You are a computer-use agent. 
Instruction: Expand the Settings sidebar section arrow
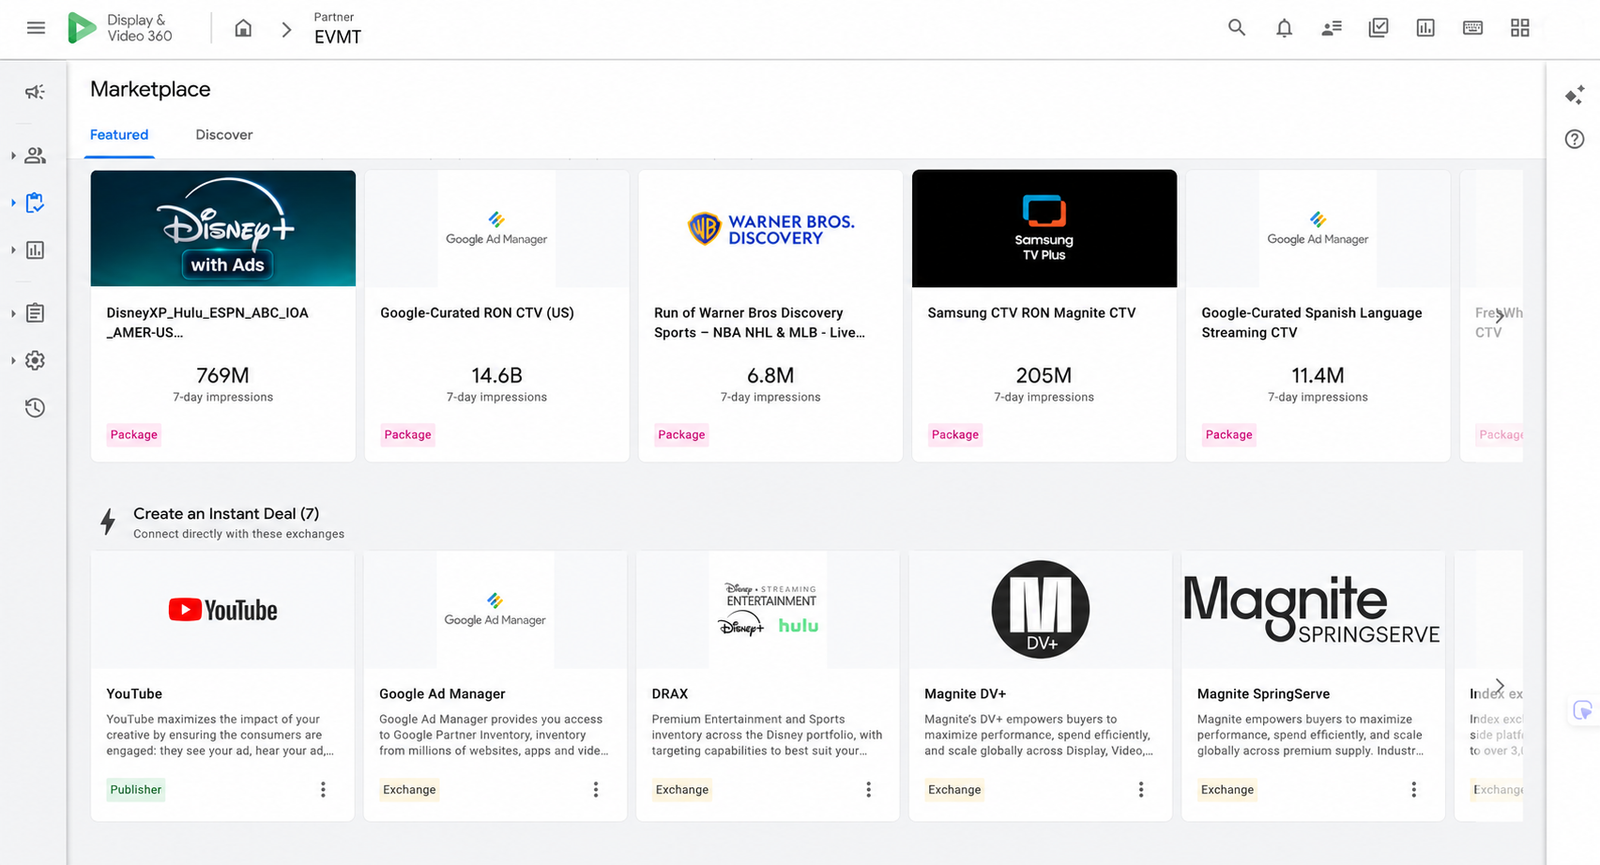(13, 360)
